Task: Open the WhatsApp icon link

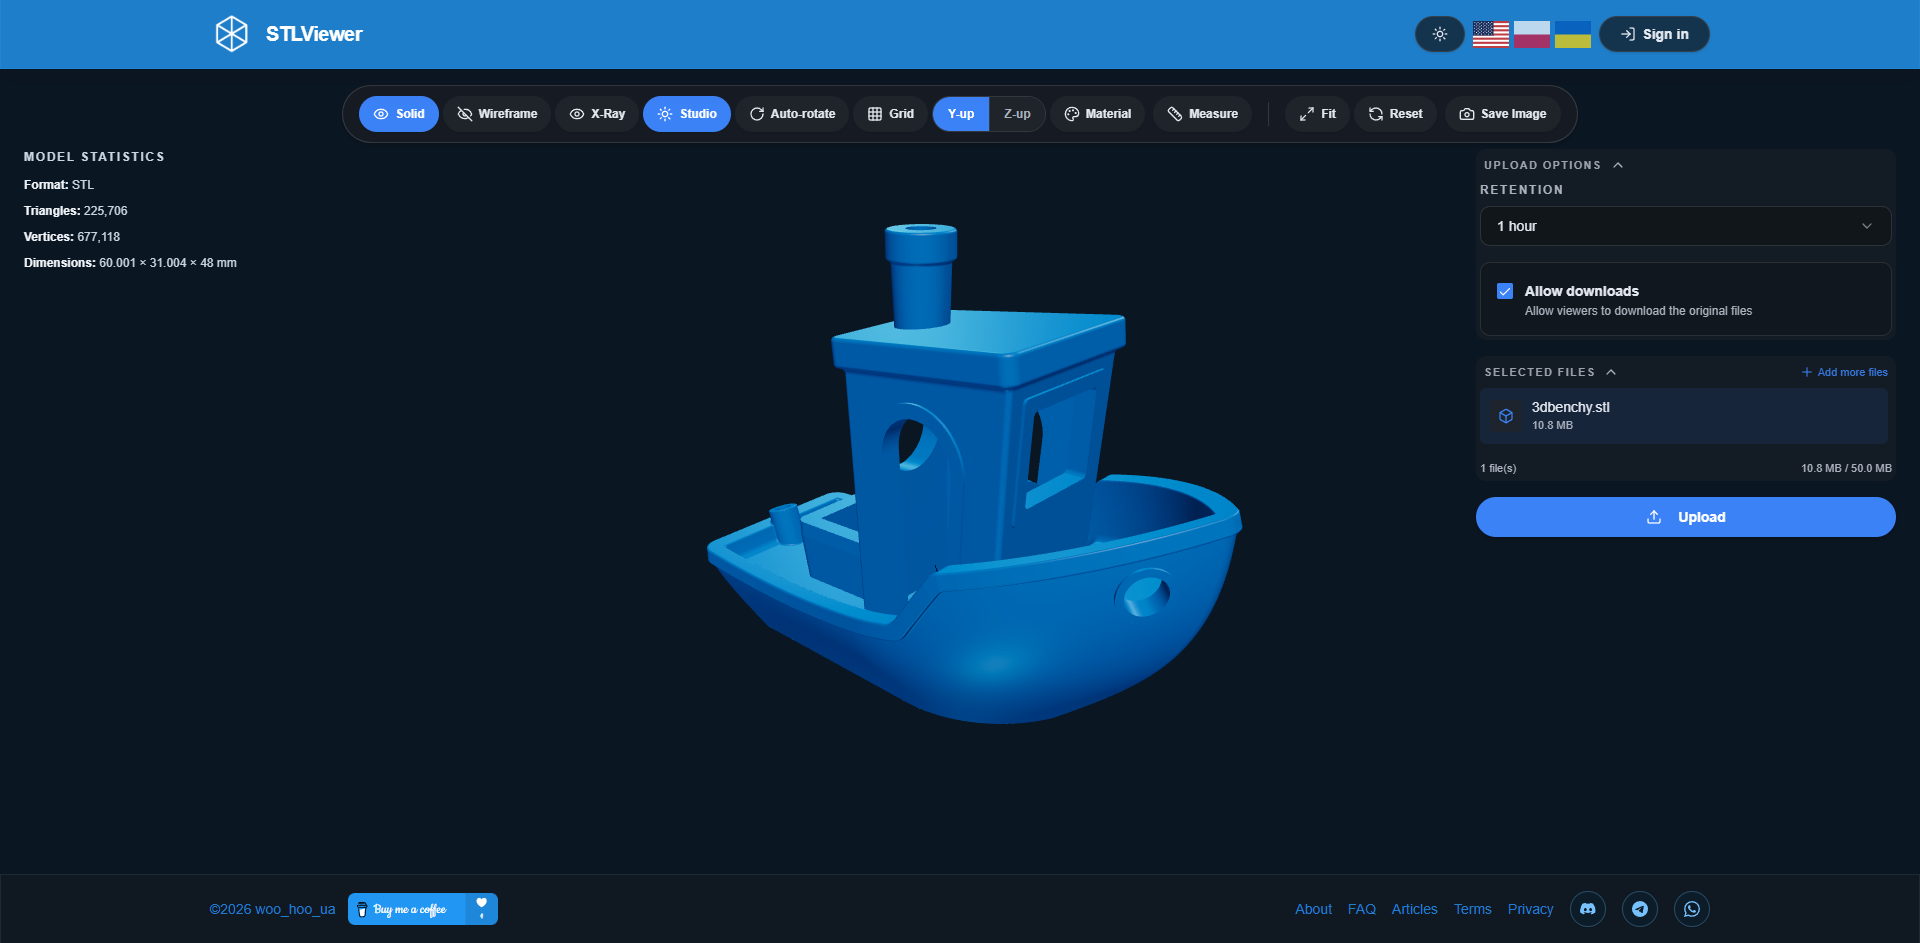Action: pos(1692,909)
